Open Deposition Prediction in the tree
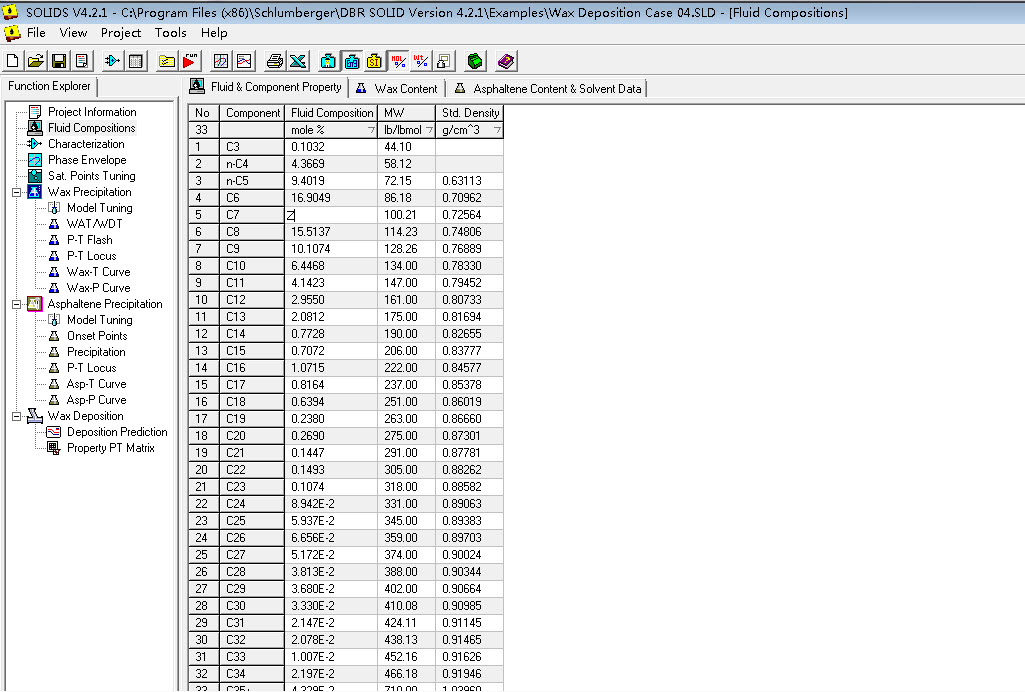 [x=117, y=432]
